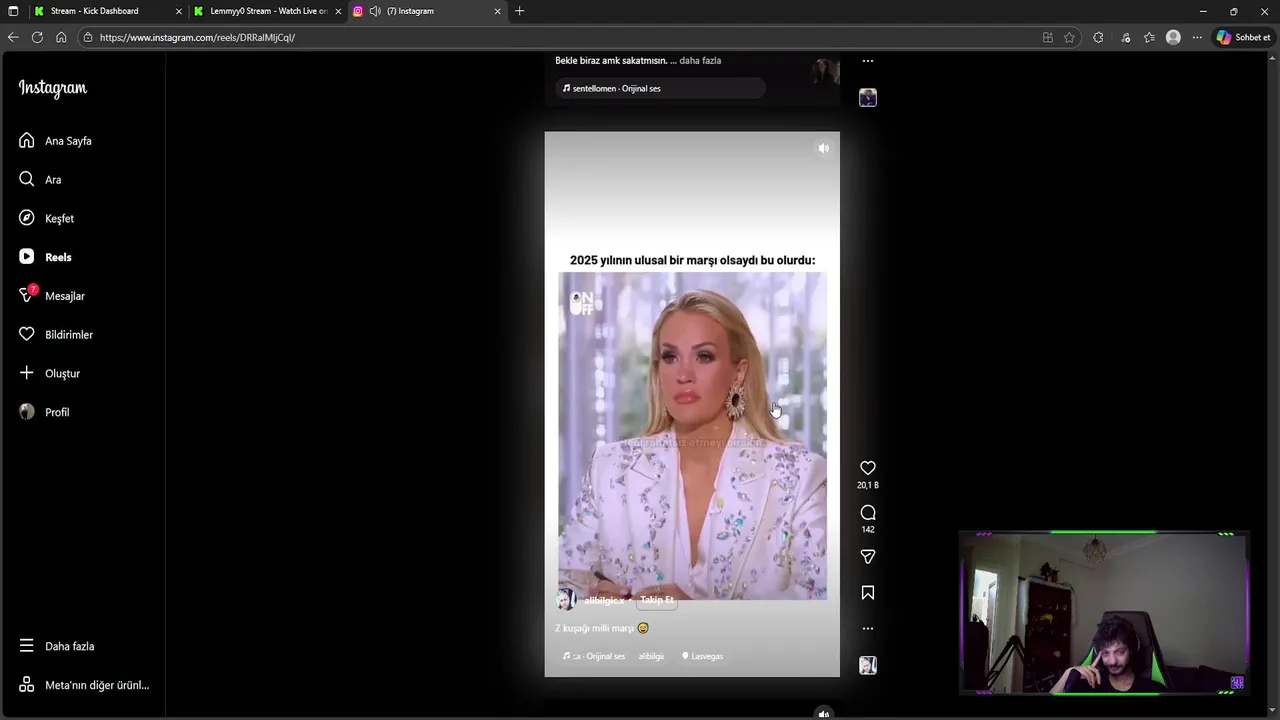This screenshot has width=1280, height=720.
Task: Click the reel video to pause
Action: tap(692, 404)
